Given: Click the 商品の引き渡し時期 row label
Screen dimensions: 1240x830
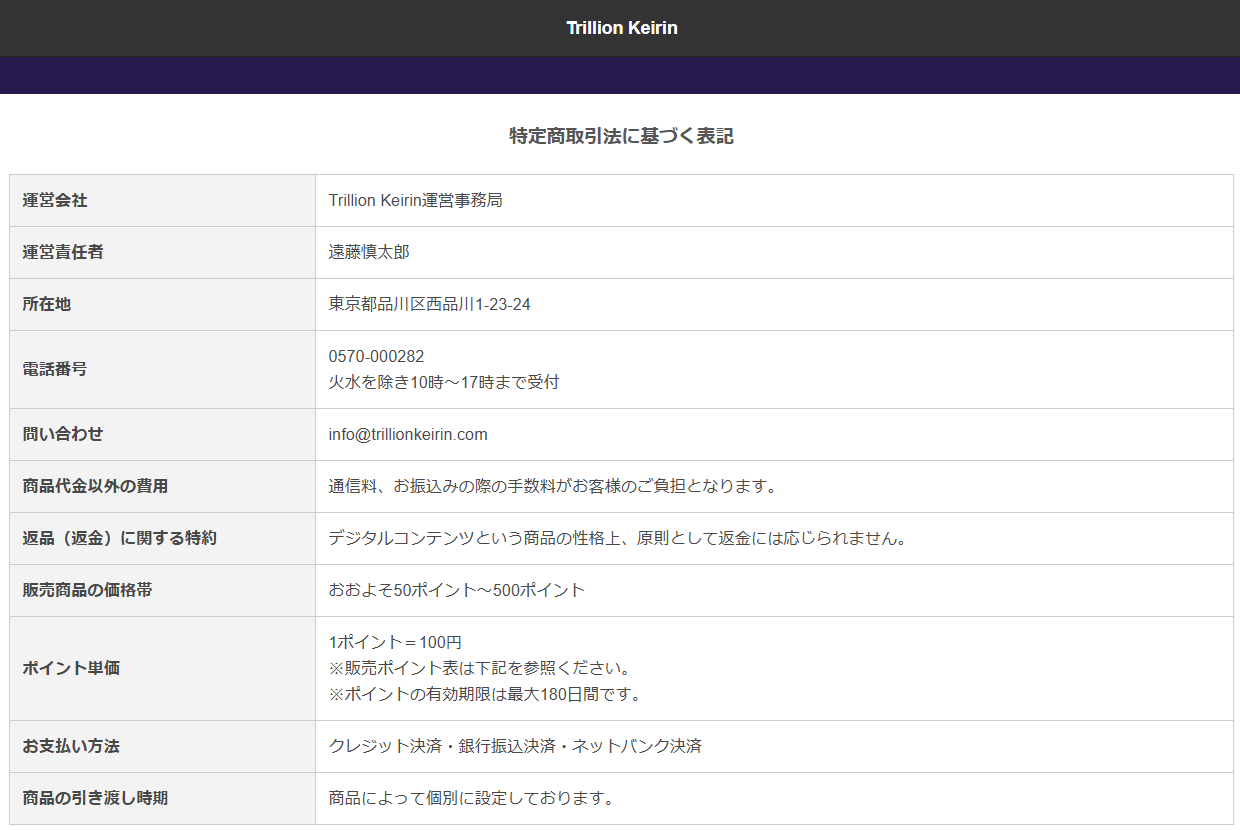Looking at the screenshot, I should [95, 798].
